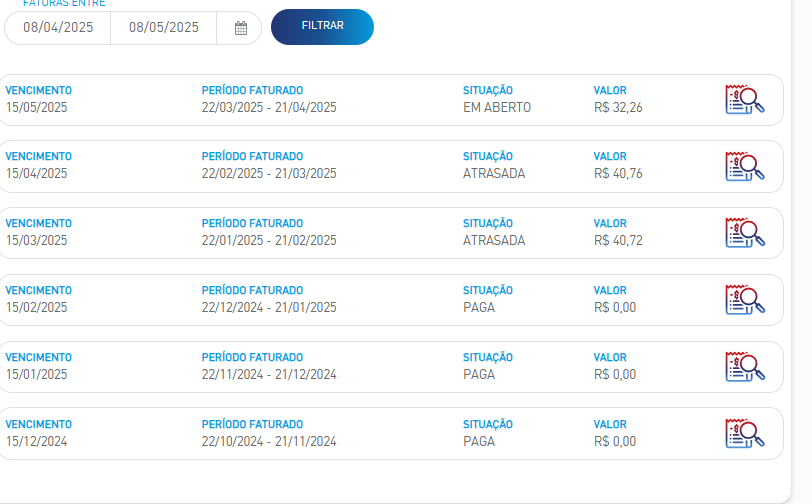Edit the end date field 08/05/2025
The height and width of the screenshot is (504, 812).
(164, 27)
